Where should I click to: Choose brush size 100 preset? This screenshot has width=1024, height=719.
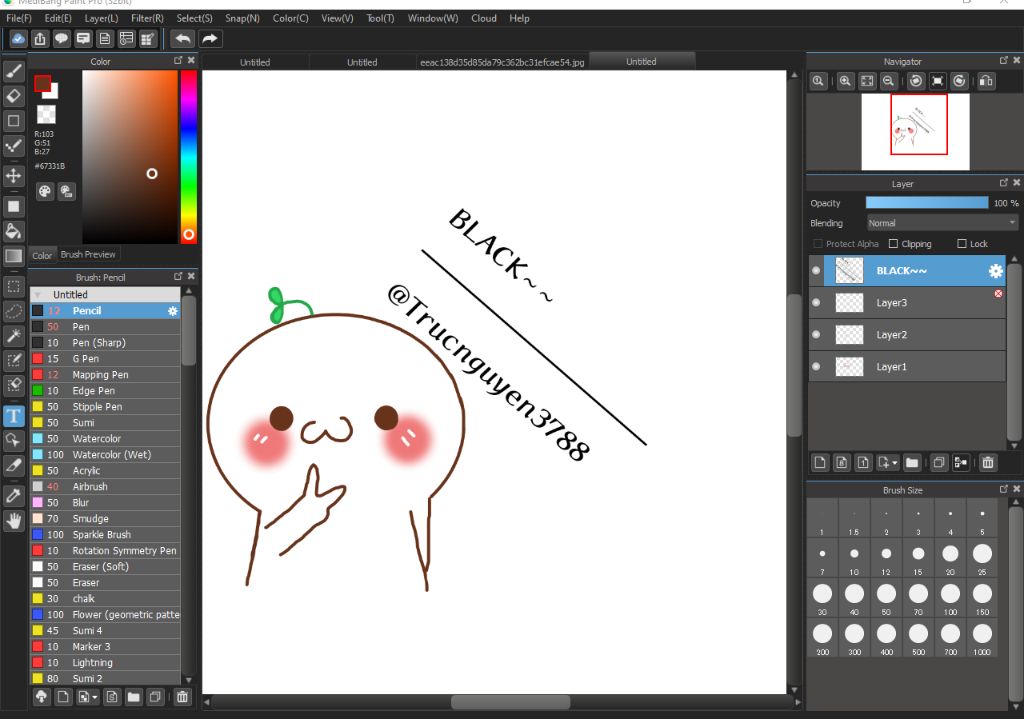pos(950,599)
